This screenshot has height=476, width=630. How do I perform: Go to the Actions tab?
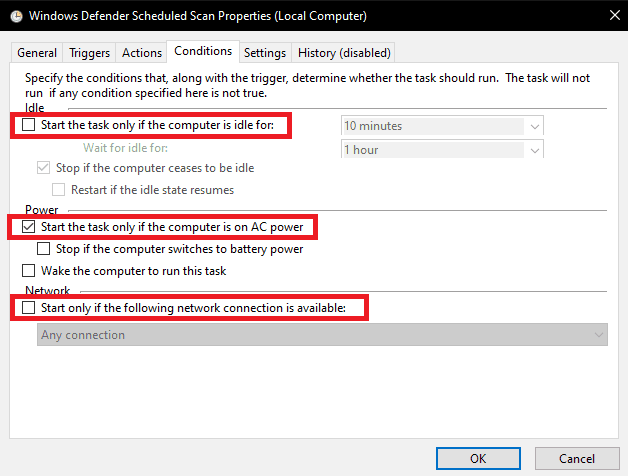tap(142, 53)
